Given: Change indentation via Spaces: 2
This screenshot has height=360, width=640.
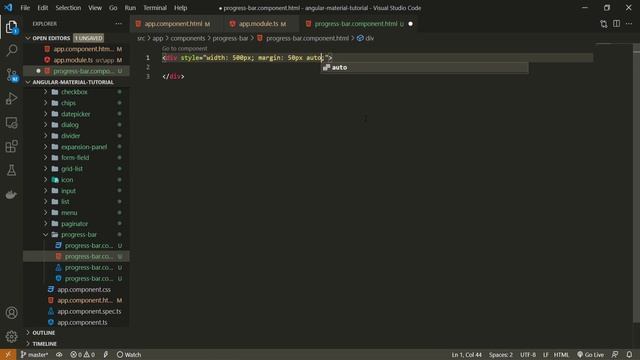Looking at the screenshot, I should pyautogui.click(x=501, y=355).
